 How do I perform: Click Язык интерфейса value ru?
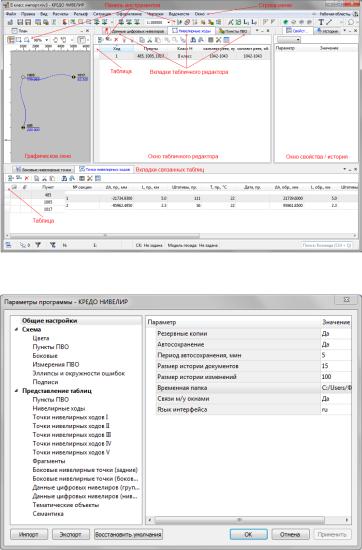click(336, 409)
